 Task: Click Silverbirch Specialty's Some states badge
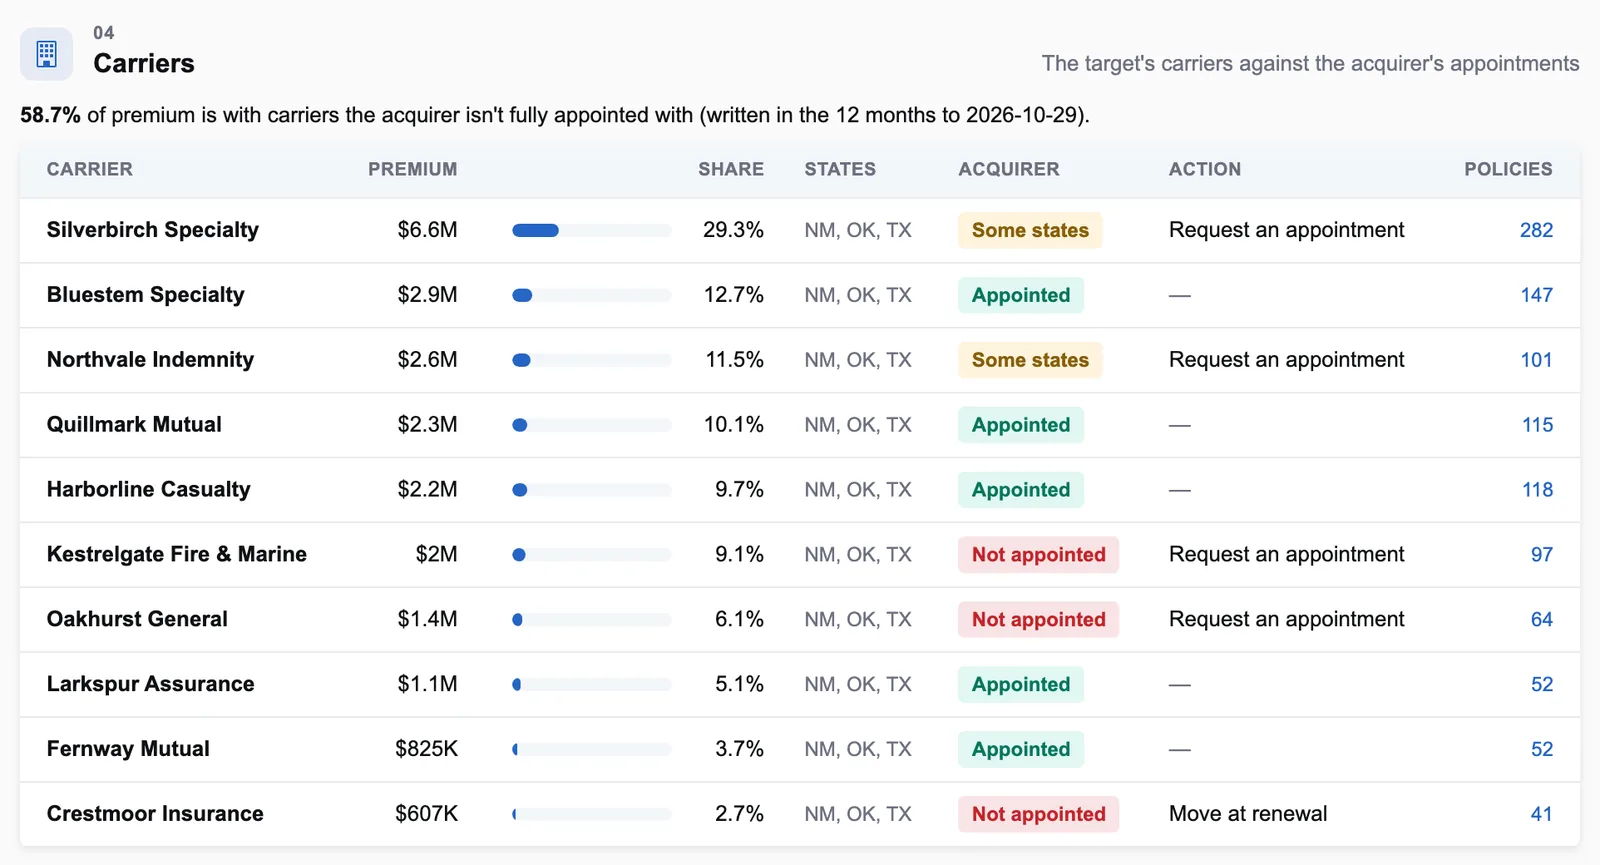click(1030, 230)
